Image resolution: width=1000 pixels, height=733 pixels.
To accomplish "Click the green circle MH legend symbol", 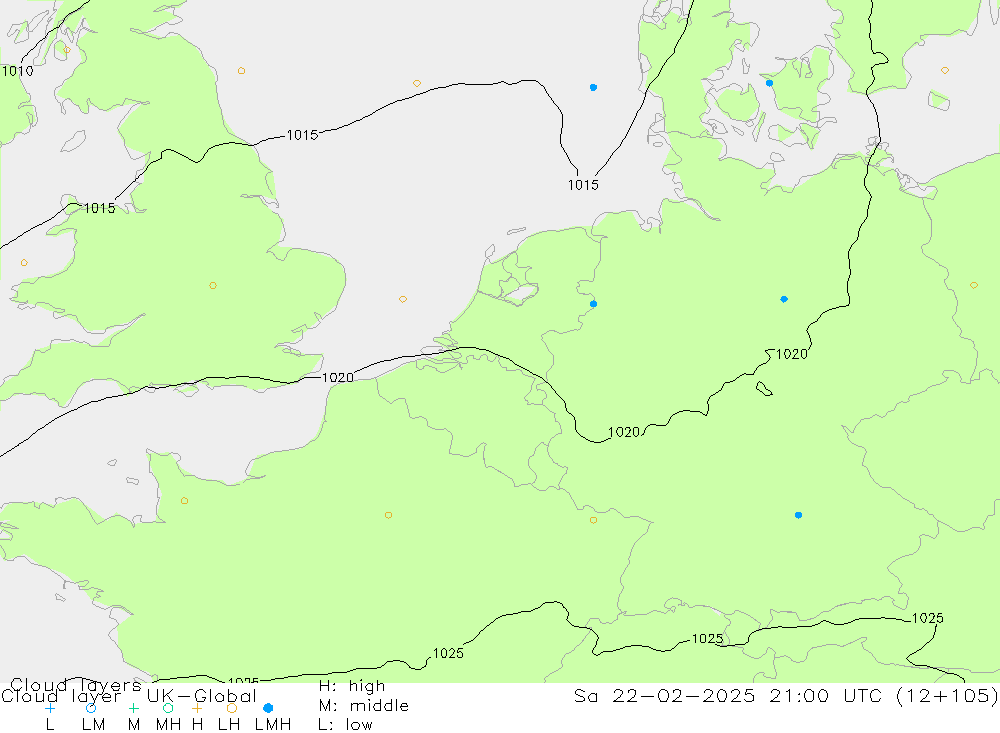I will (168, 708).
